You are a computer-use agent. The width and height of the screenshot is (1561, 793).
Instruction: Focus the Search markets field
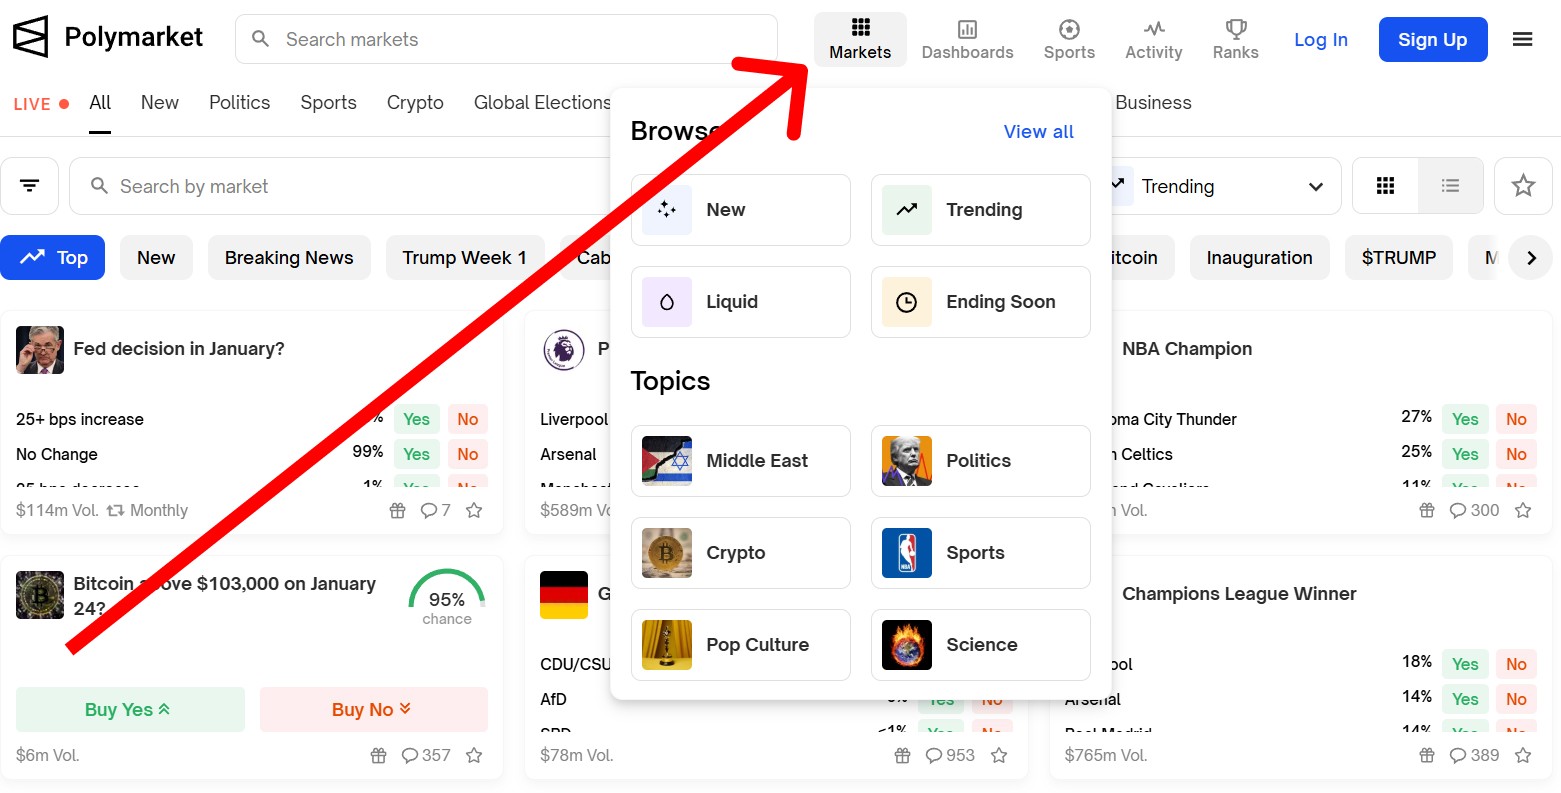pos(506,39)
